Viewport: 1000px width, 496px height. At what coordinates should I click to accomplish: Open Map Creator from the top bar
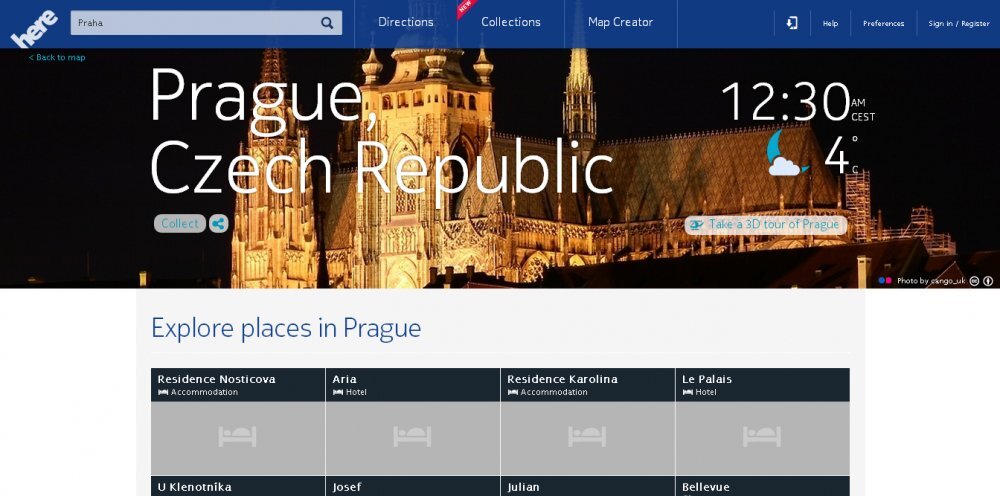pyautogui.click(x=620, y=22)
